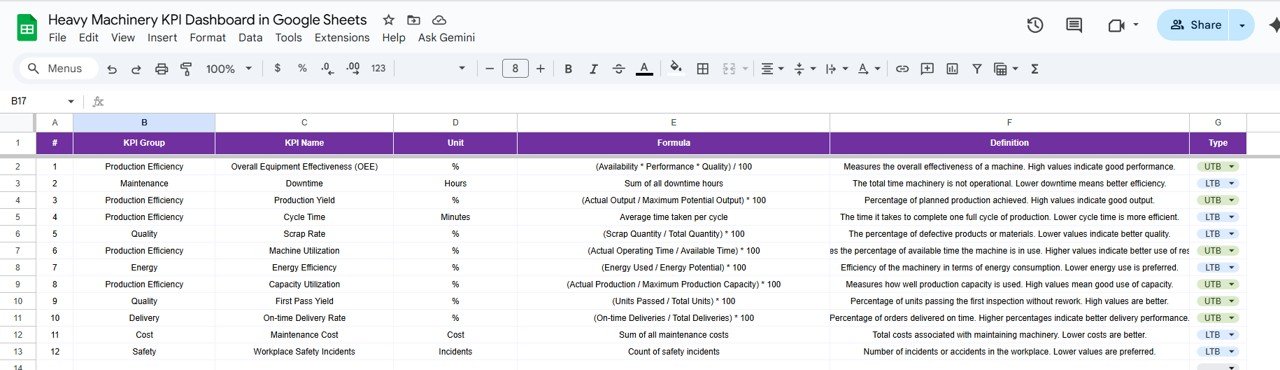
Task: Toggle bold formatting
Action: (568, 69)
